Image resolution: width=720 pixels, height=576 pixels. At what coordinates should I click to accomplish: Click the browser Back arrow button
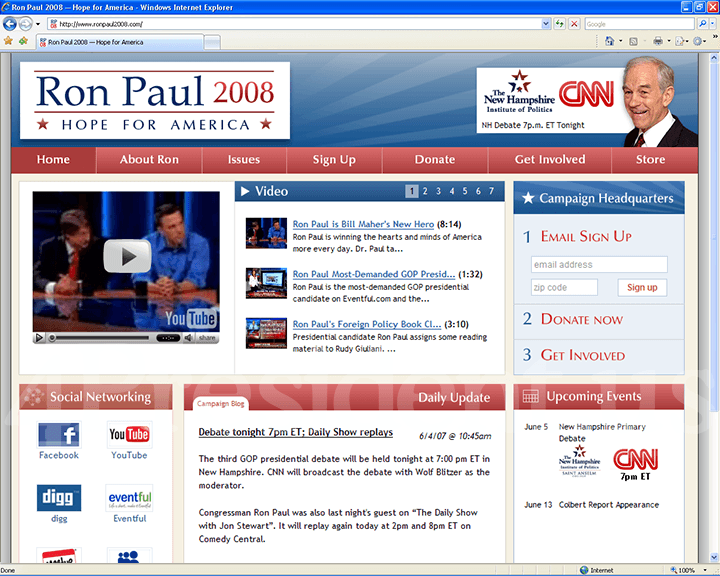10,23
